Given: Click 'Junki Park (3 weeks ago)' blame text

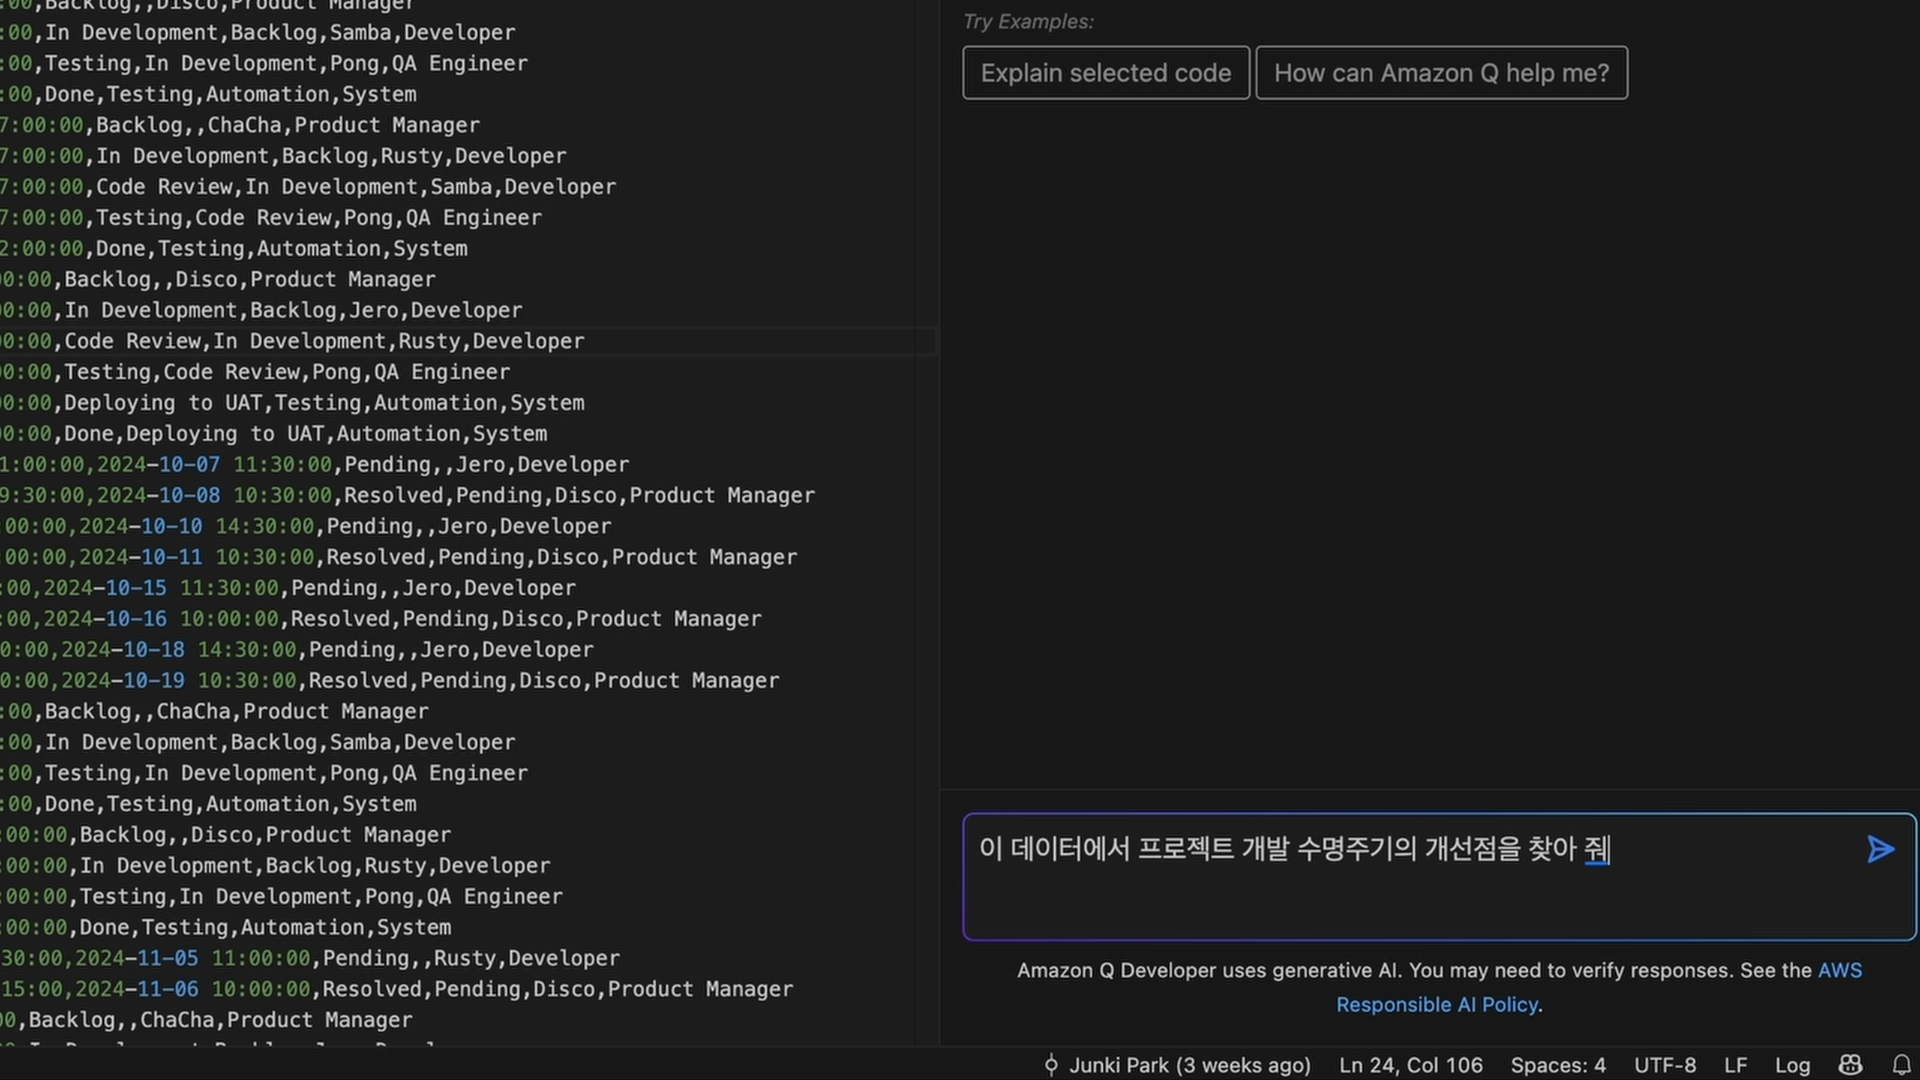Looking at the screenshot, I should point(1189,1065).
